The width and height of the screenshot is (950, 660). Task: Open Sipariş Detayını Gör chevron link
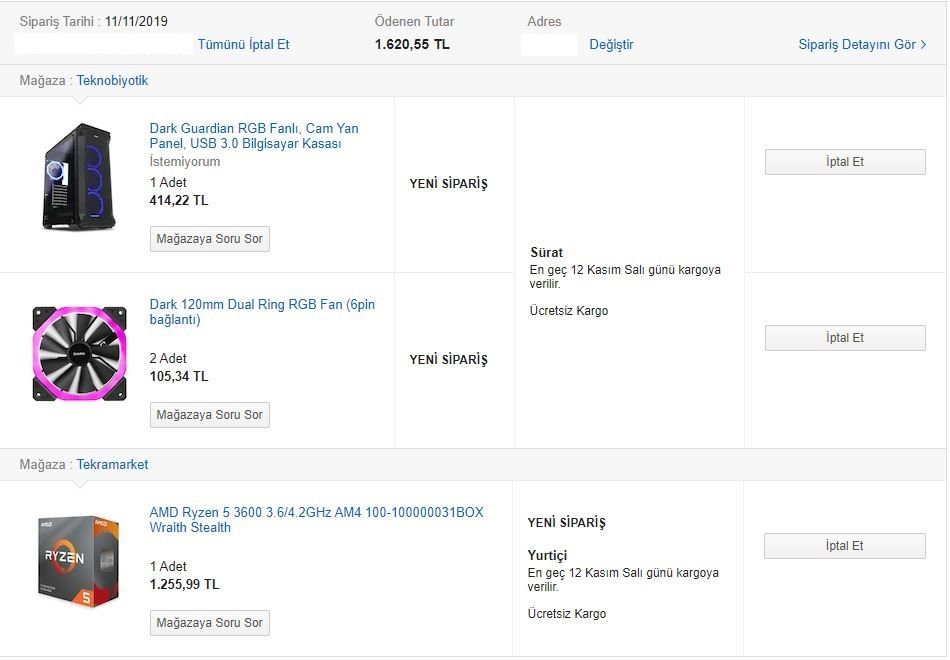click(862, 44)
